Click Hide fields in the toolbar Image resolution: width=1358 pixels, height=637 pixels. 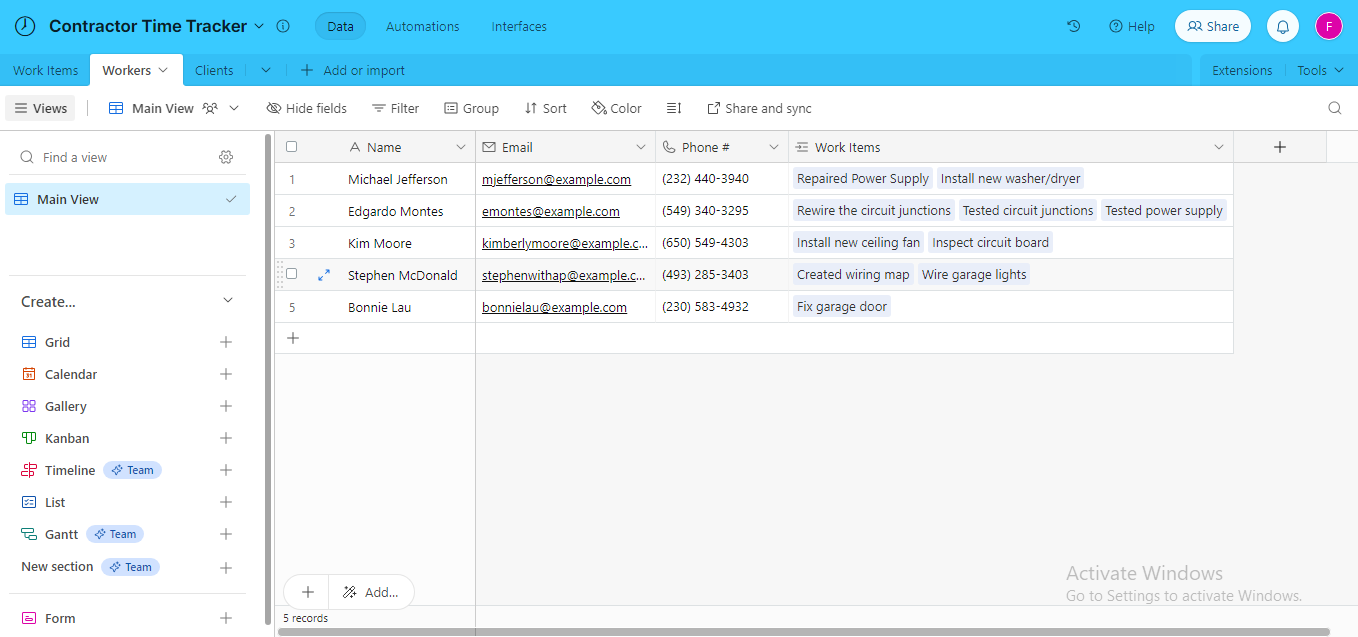click(306, 107)
